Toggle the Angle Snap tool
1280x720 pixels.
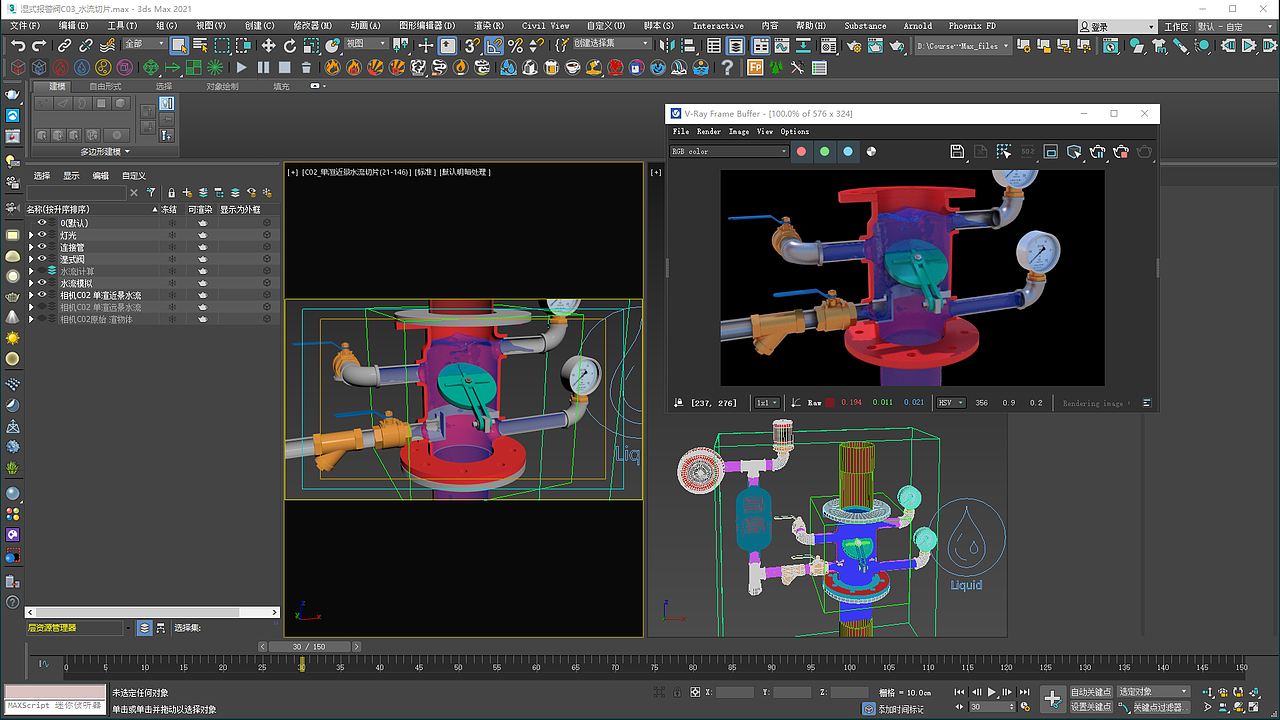(x=494, y=45)
